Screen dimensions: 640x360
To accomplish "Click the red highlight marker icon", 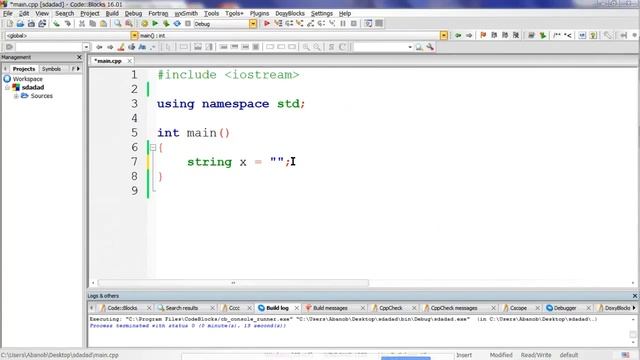I will click(x=121, y=47).
